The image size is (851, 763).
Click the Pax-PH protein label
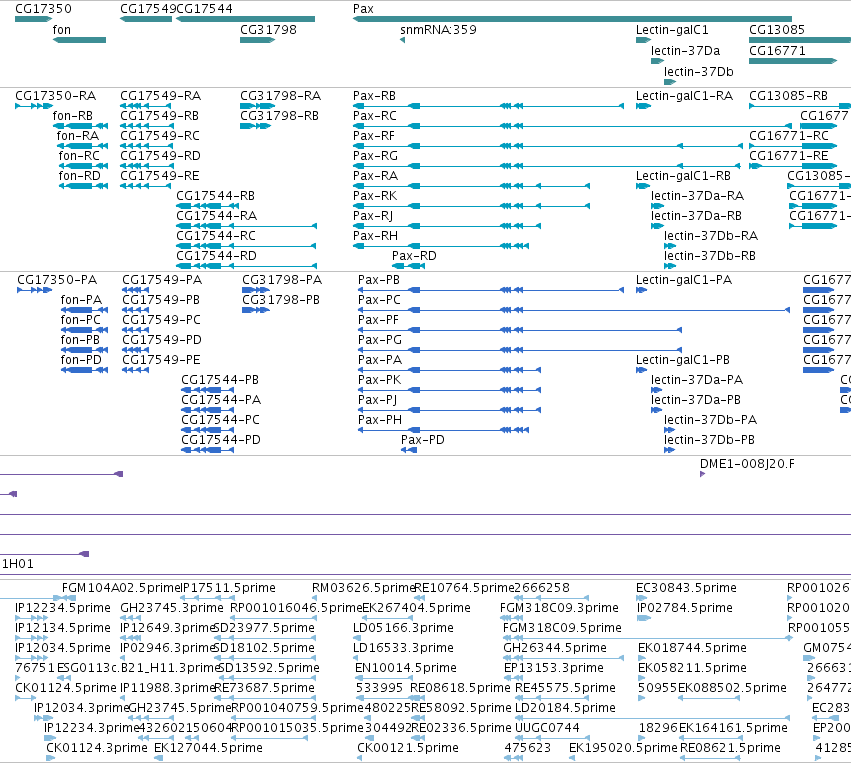tap(380, 419)
